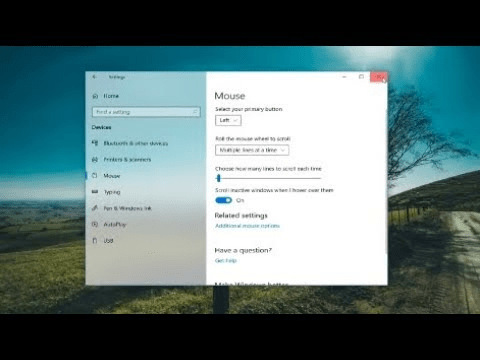480x360 pixels.
Task: Go back using the Settings back arrow
Action: coord(95,77)
